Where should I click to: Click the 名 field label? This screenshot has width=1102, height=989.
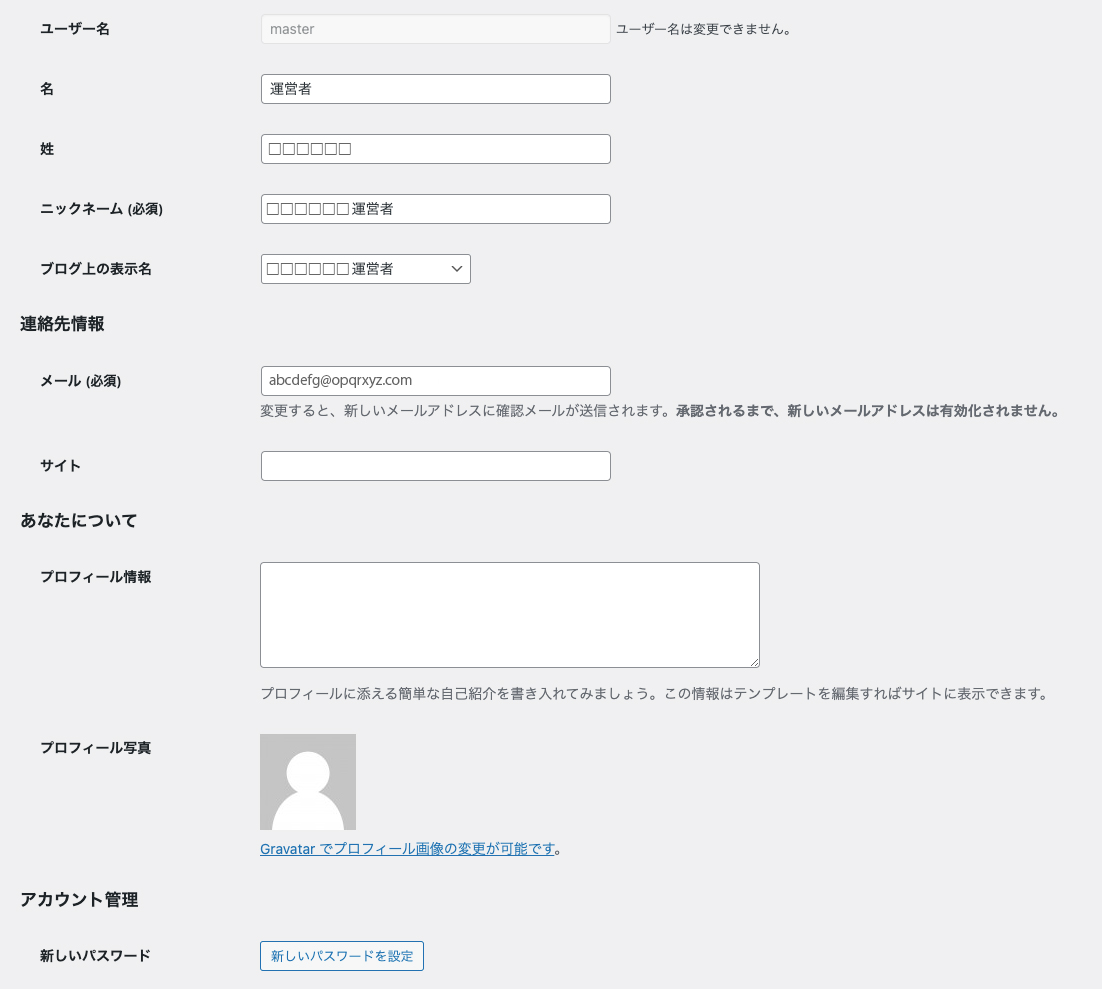pos(47,89)
